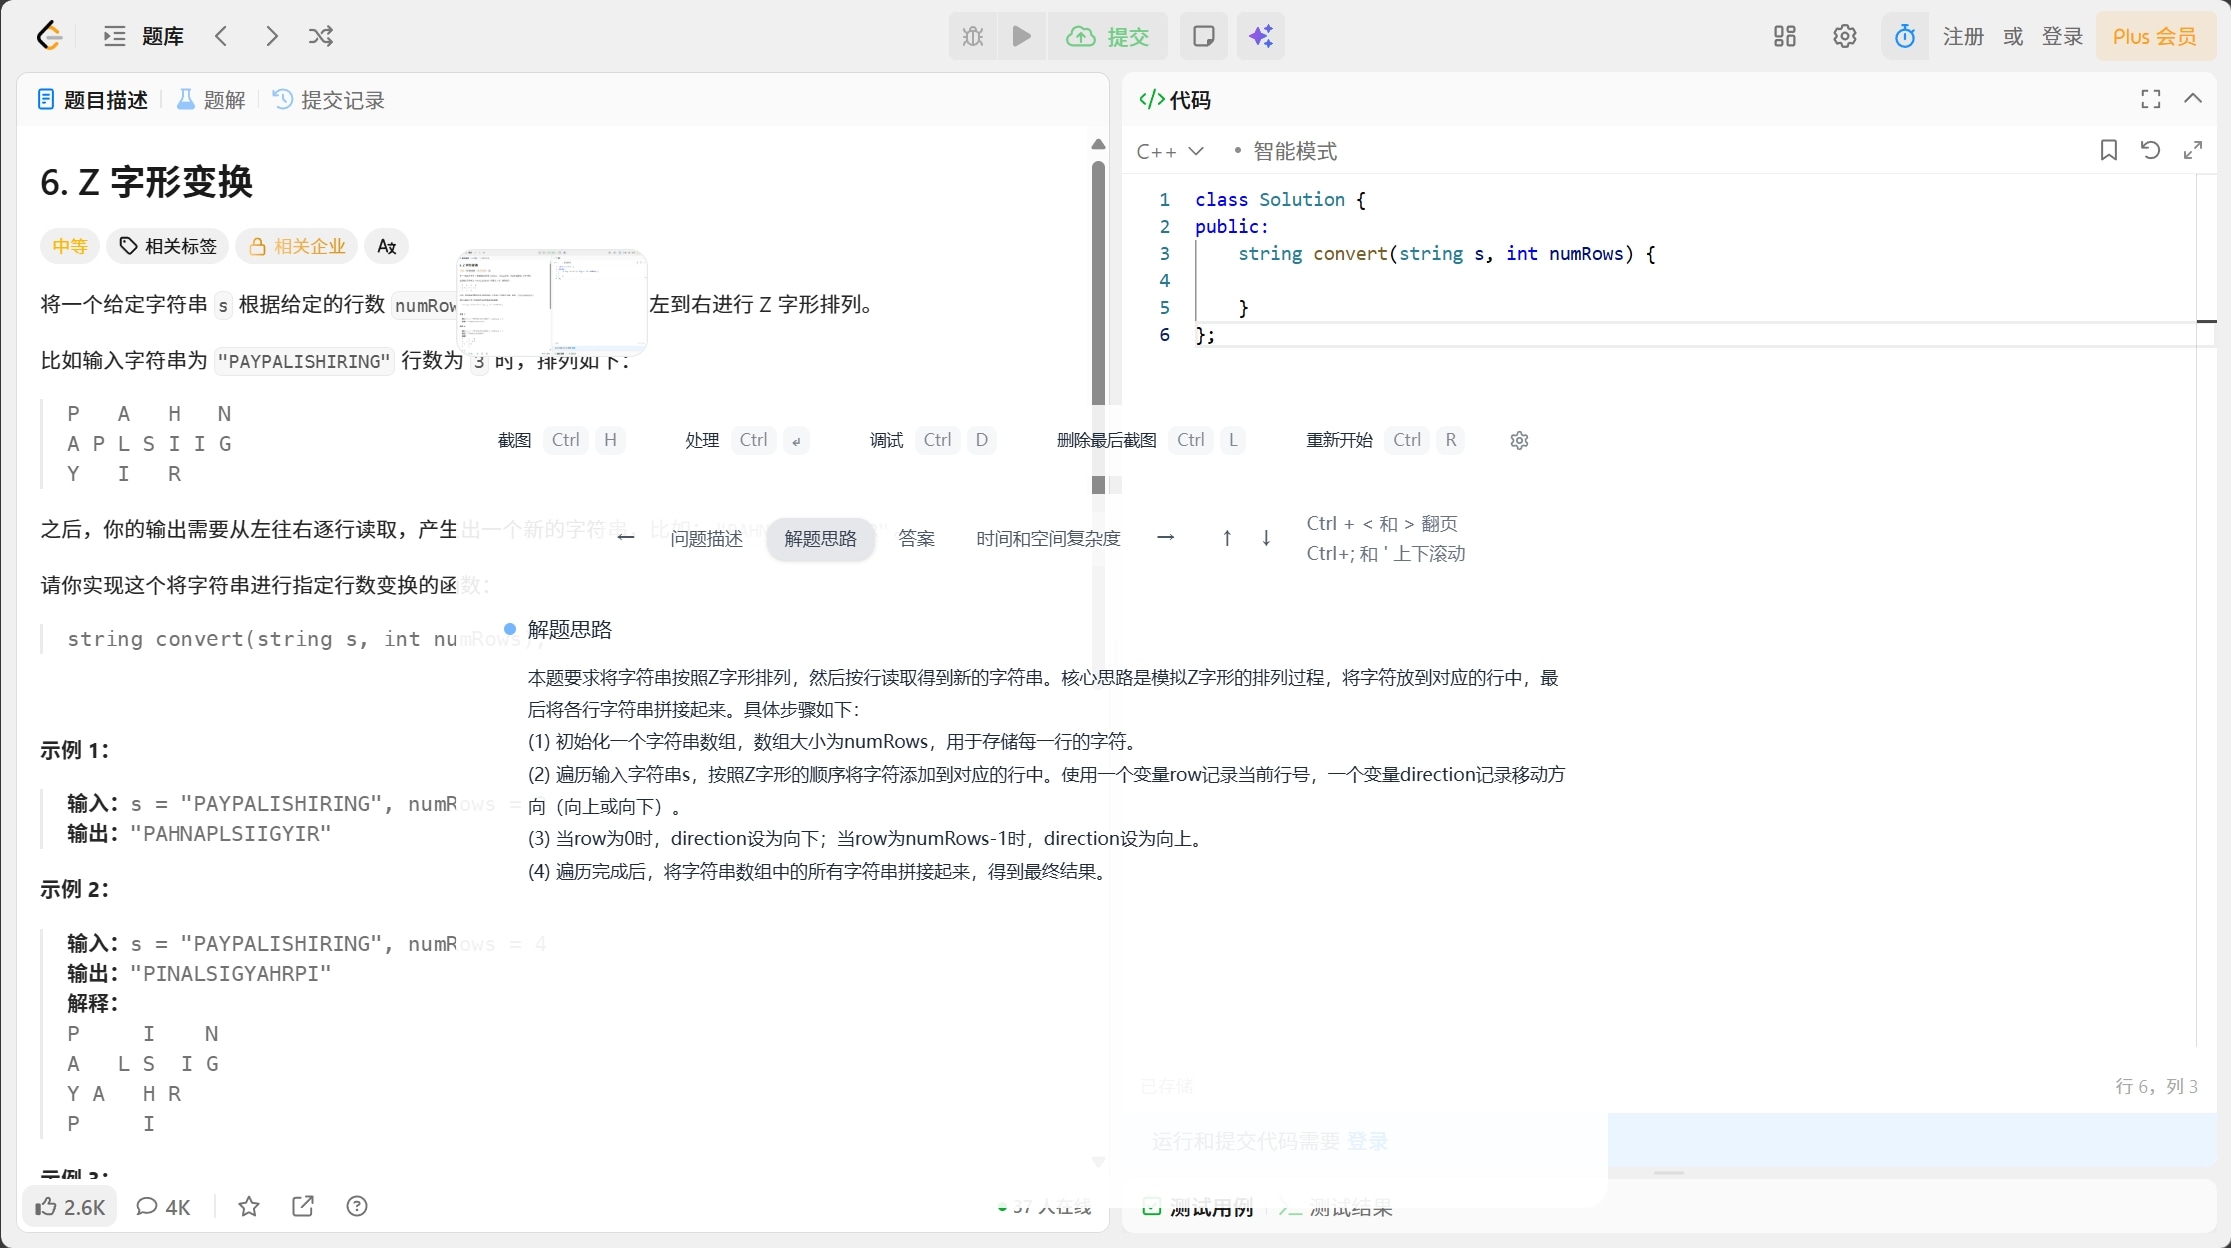This screenshot has height=1248, width=2231.
Task: Open the layout switcher icon
Action: (1784, 36)
